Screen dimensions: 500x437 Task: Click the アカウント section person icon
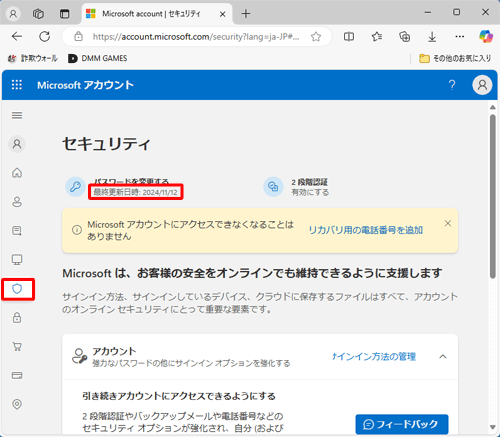pos(80,356)
